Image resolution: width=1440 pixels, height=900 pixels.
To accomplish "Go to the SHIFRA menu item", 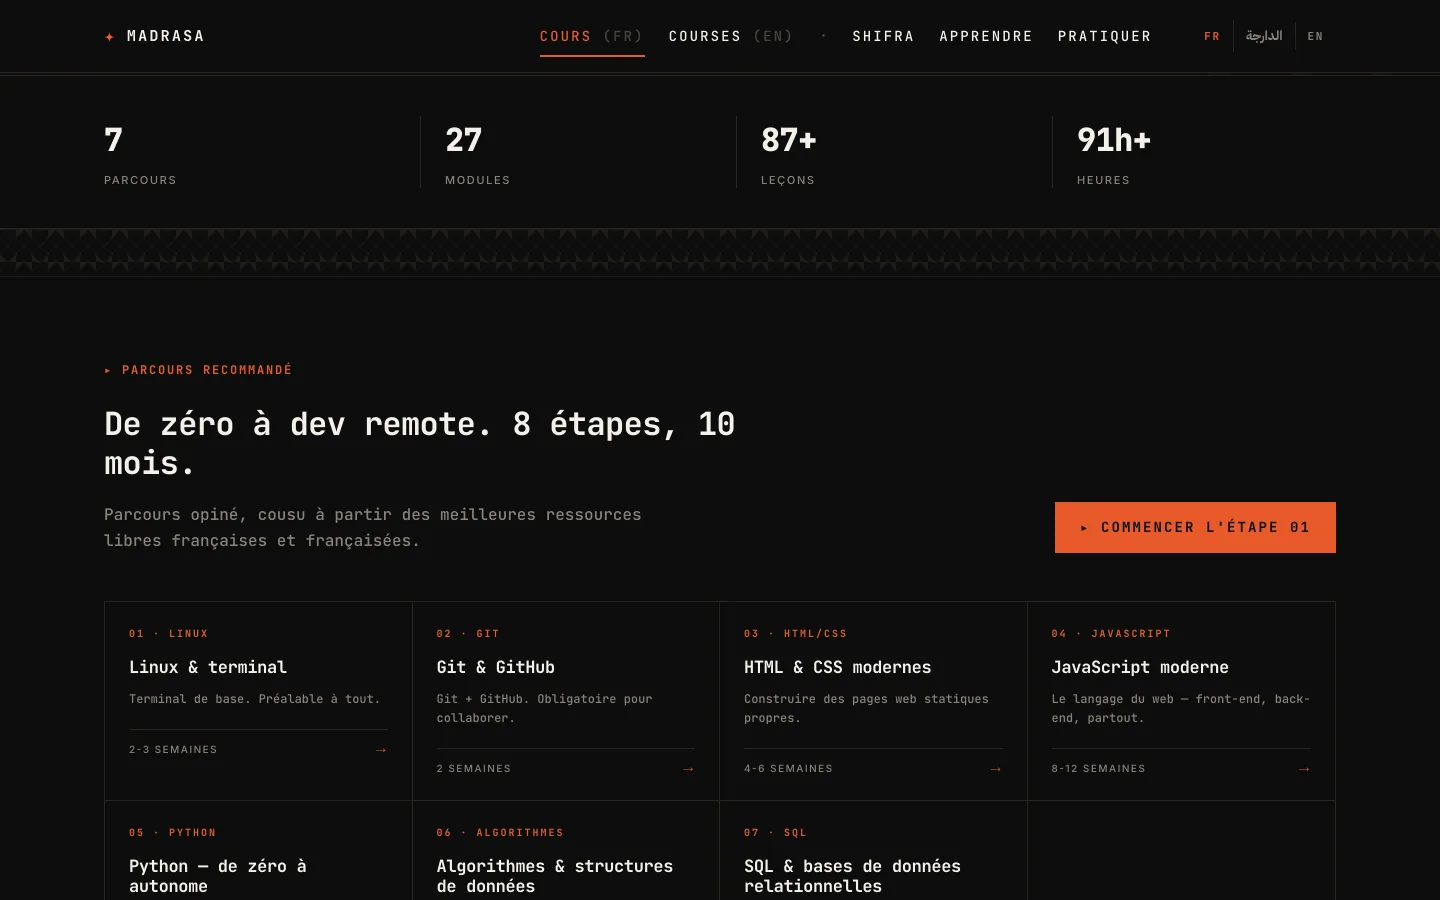I will tap(883, 36).
